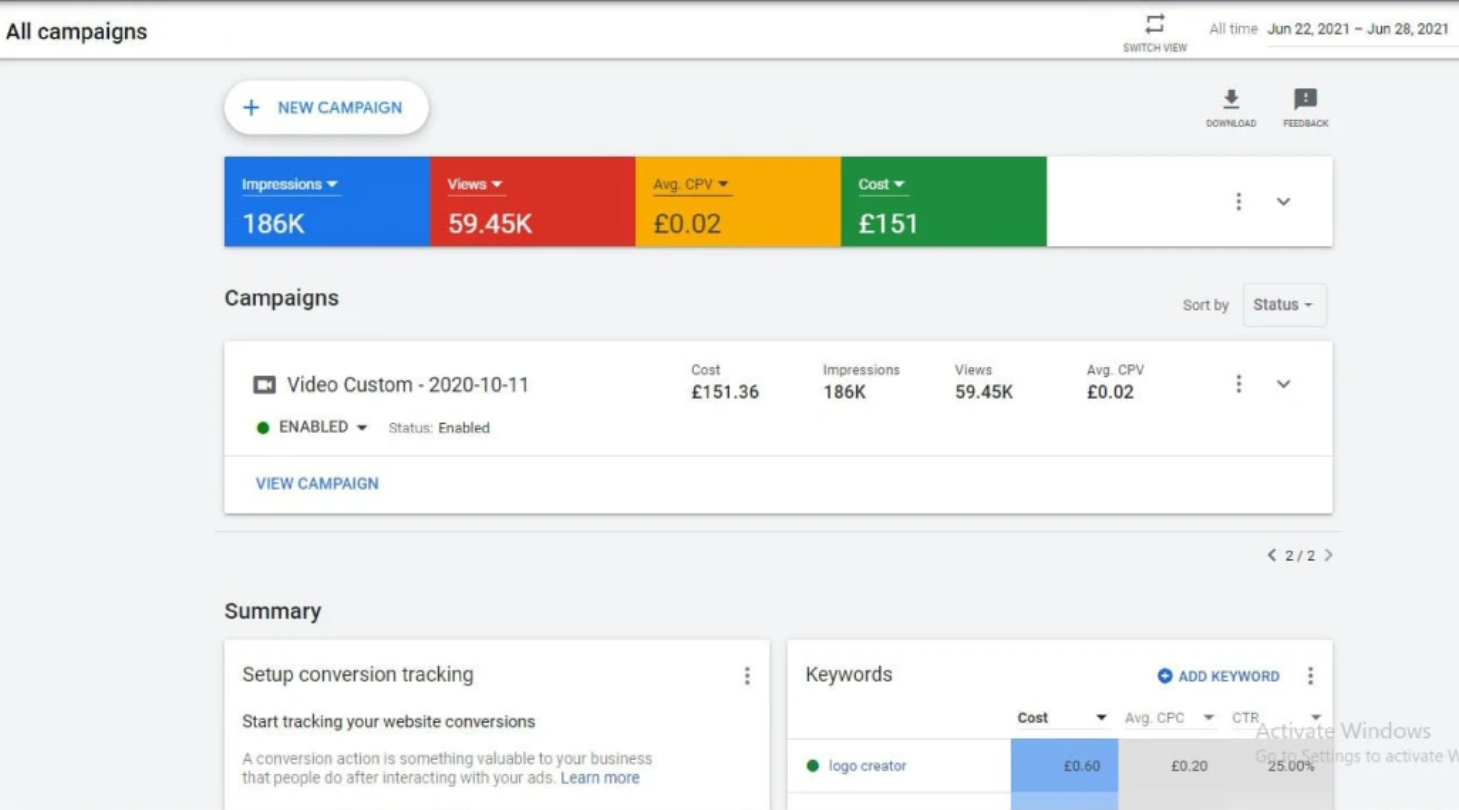Open the metrics scorecard three-dot menu
Viewport: 1459px width, 810px height.
click(x=1238, y=202)
